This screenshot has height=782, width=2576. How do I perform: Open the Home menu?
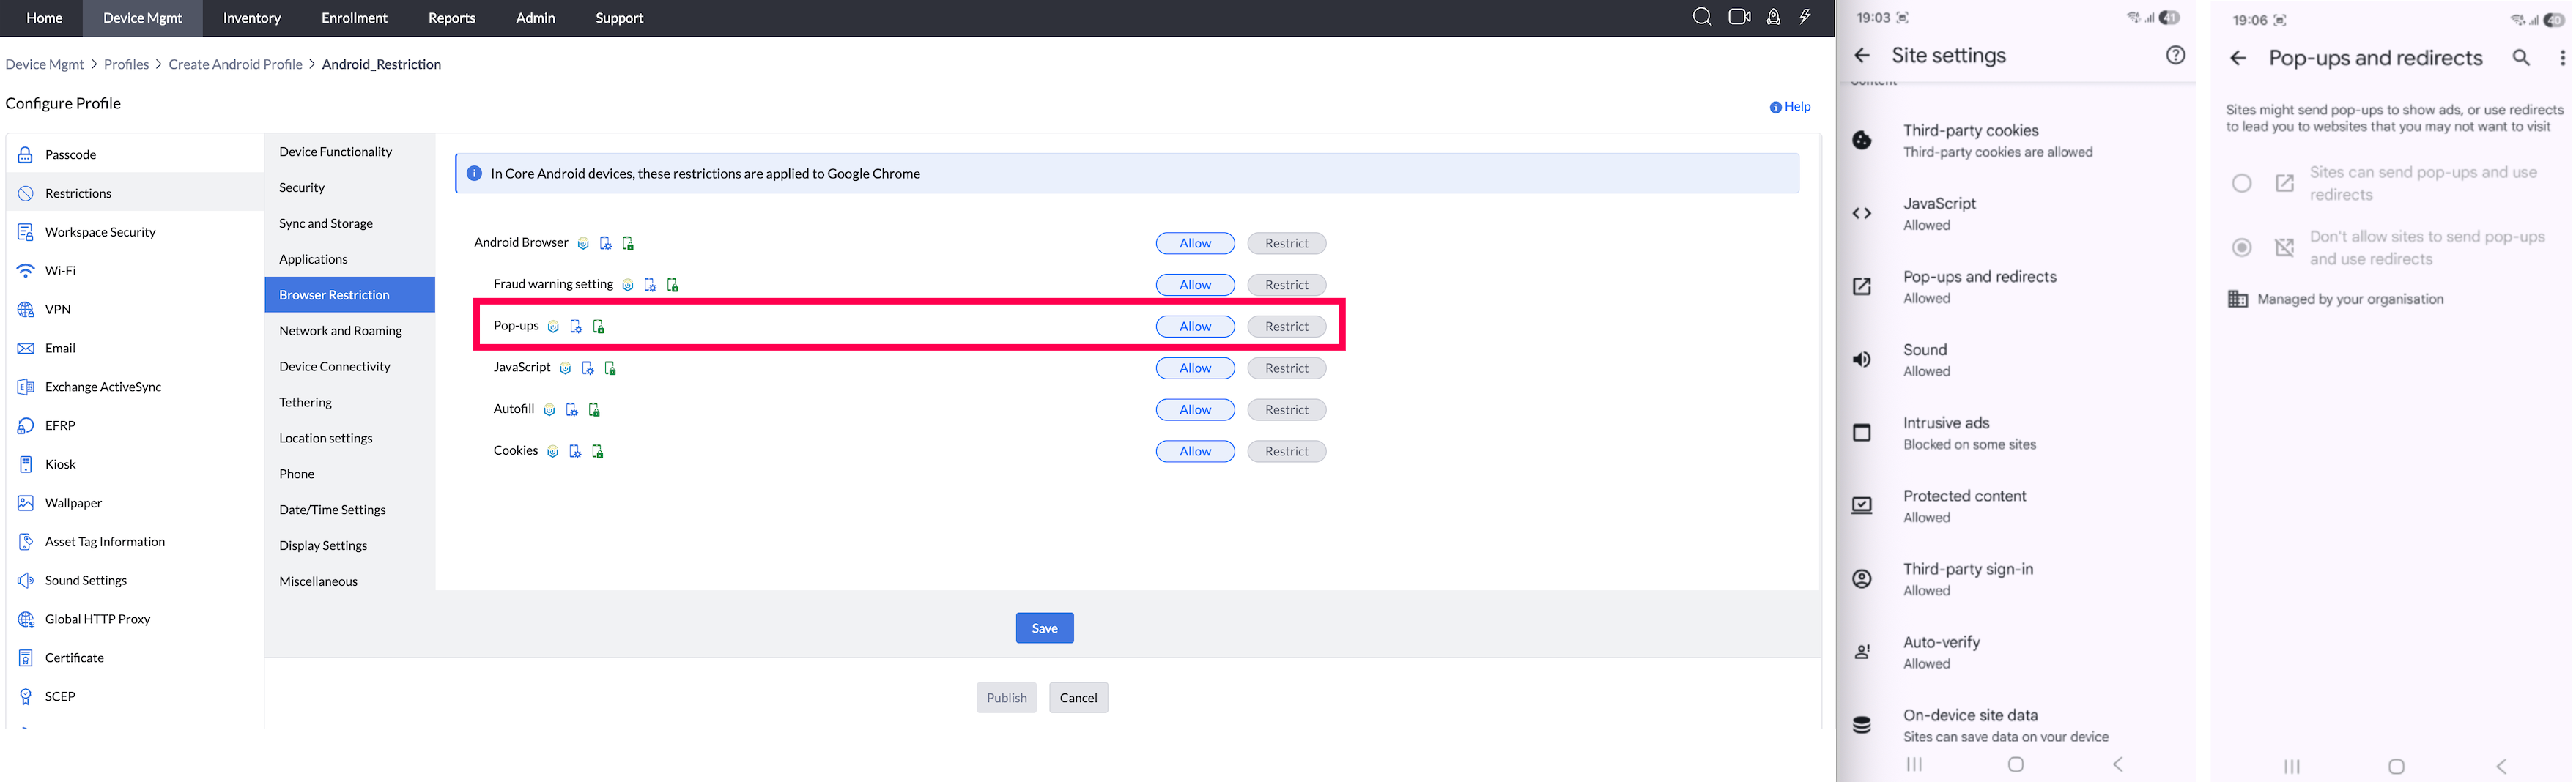tap(44, 18)
